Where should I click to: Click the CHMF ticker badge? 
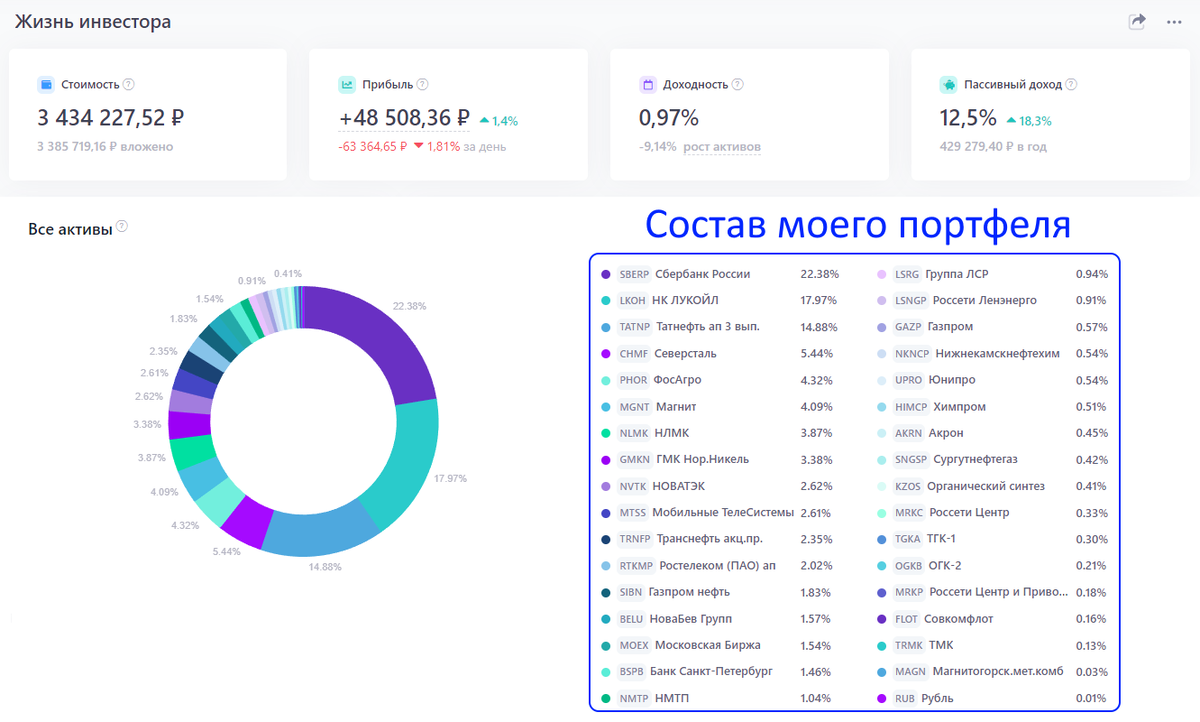coord(634,353)
